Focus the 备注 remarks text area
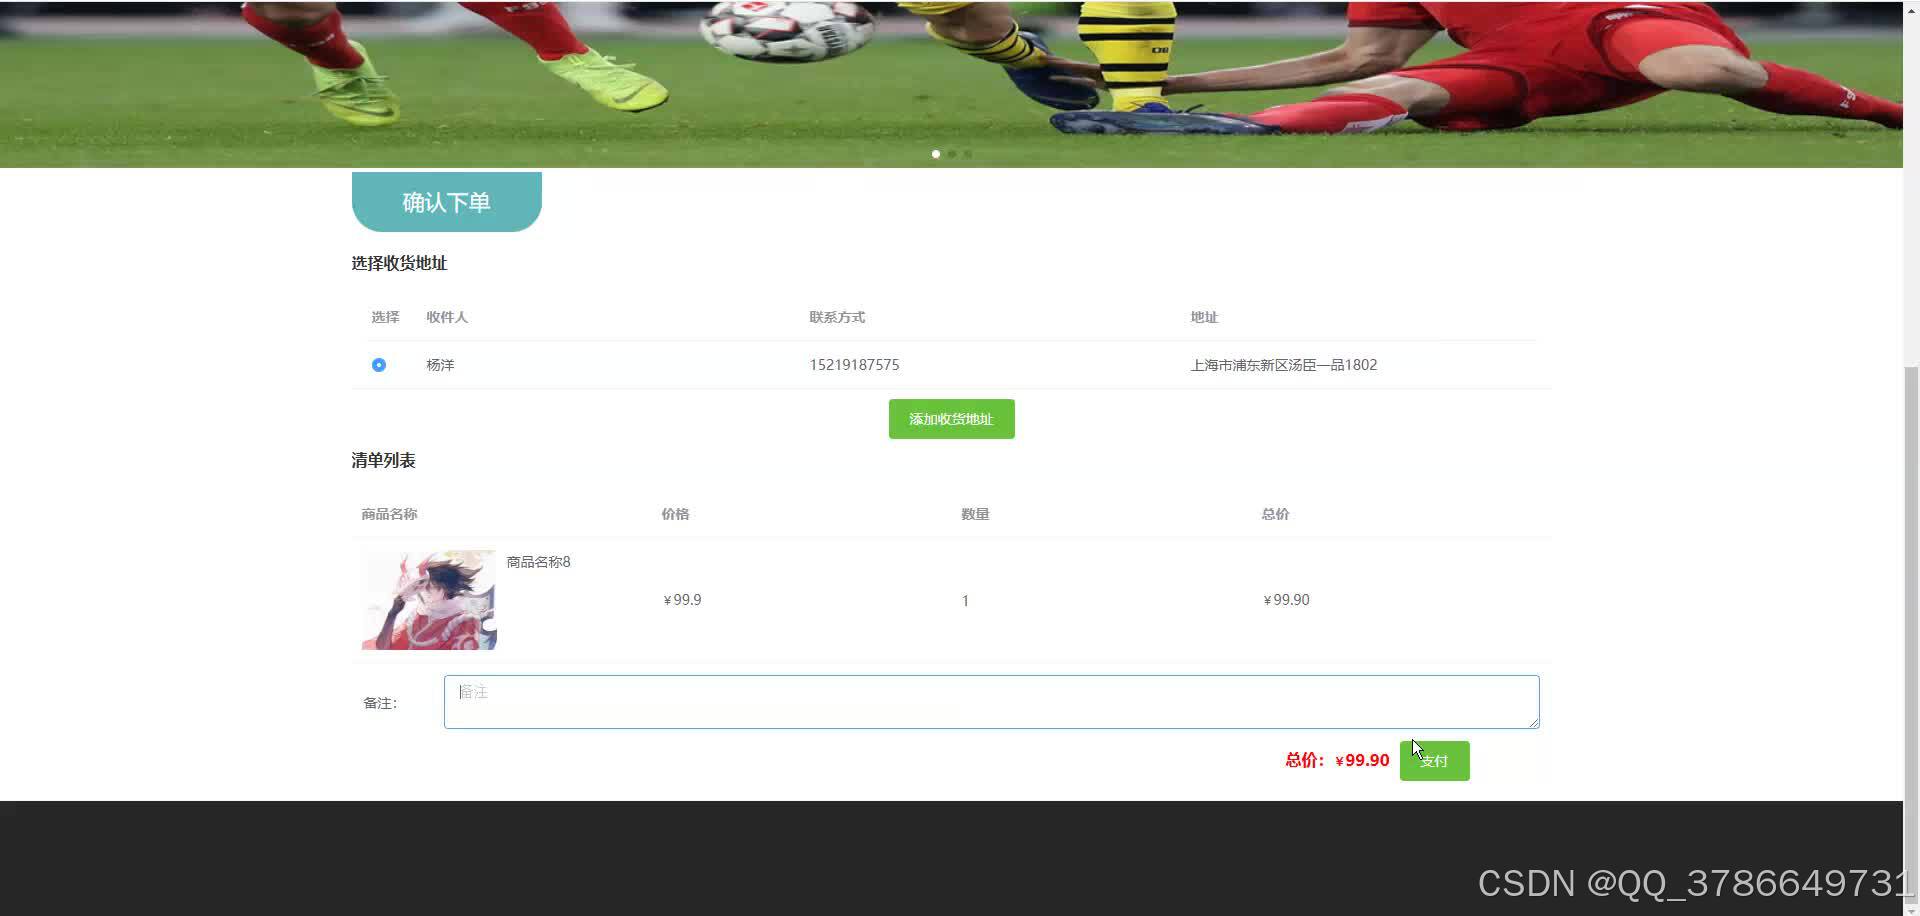This screenshot has height=916, width=1920. (991, 702)
